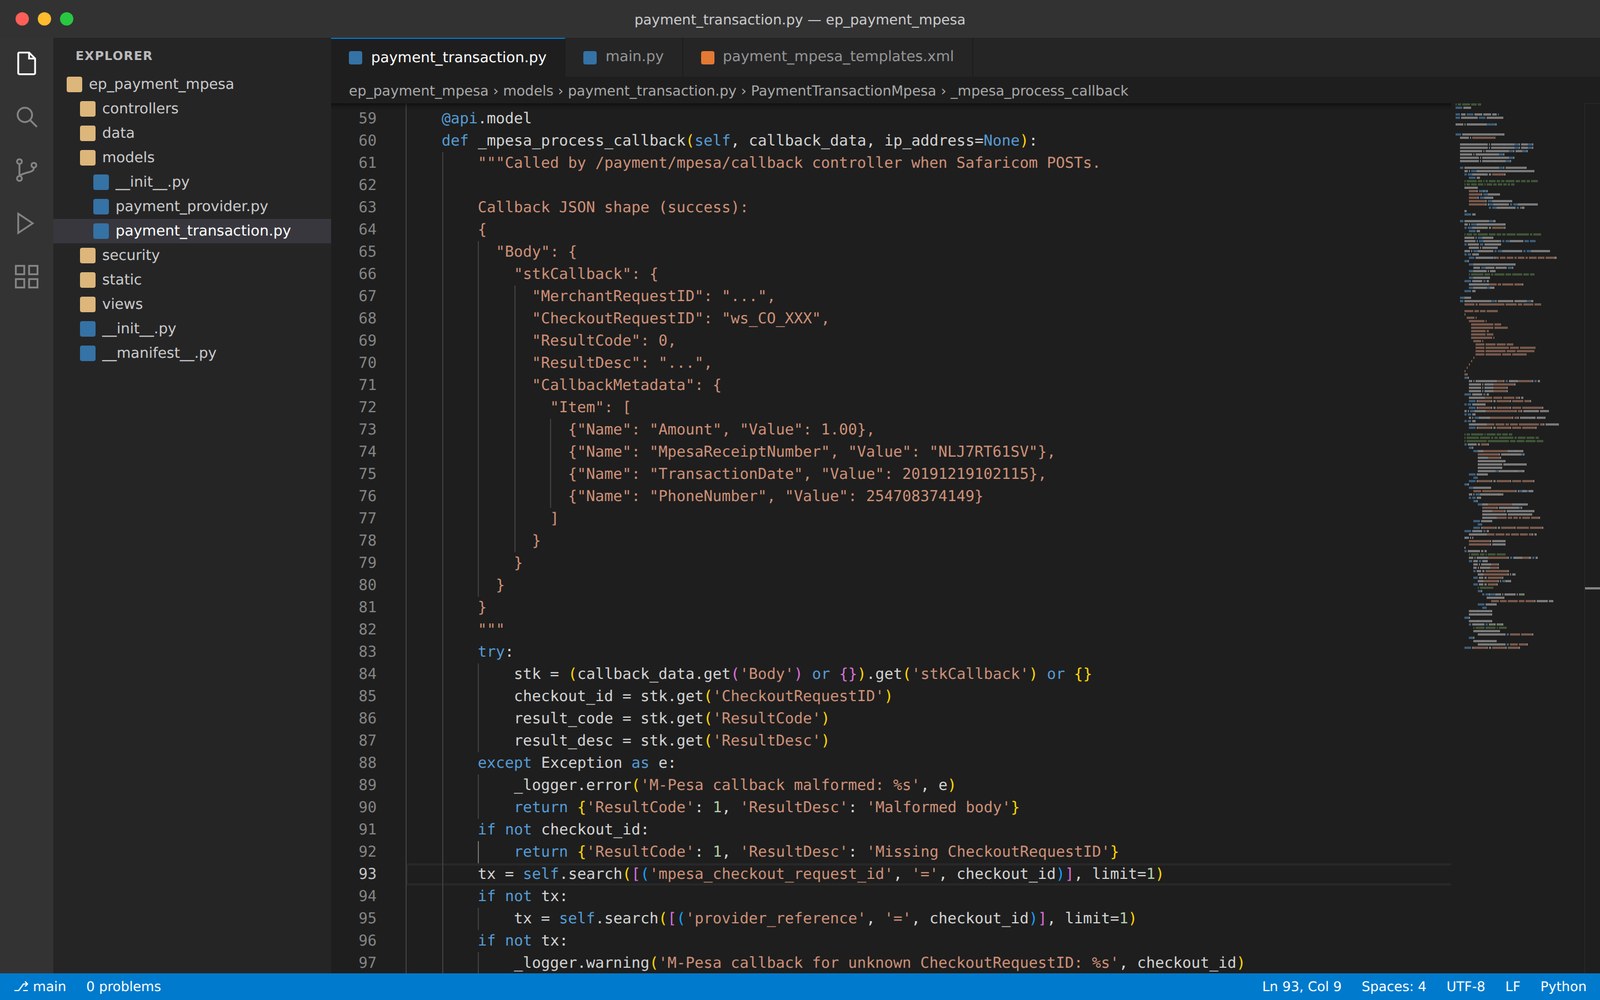The image size is (1600, 1000).
Task: Click the static folder icon
Action: [88, 279]
